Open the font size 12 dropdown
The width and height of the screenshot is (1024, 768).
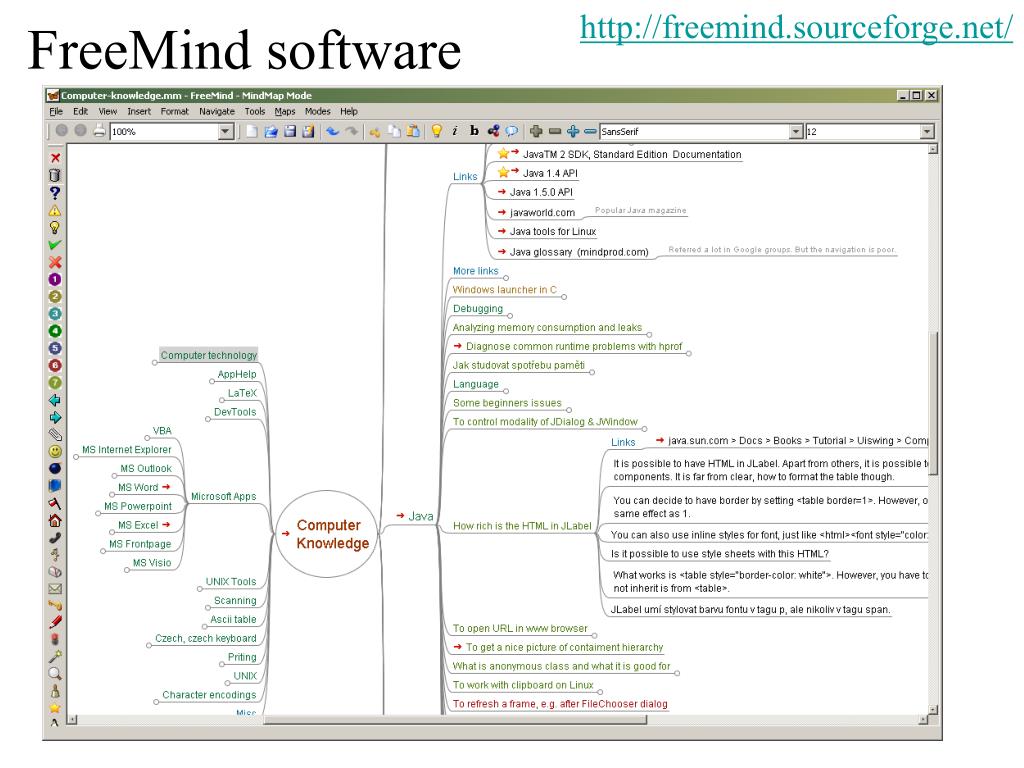927,131
